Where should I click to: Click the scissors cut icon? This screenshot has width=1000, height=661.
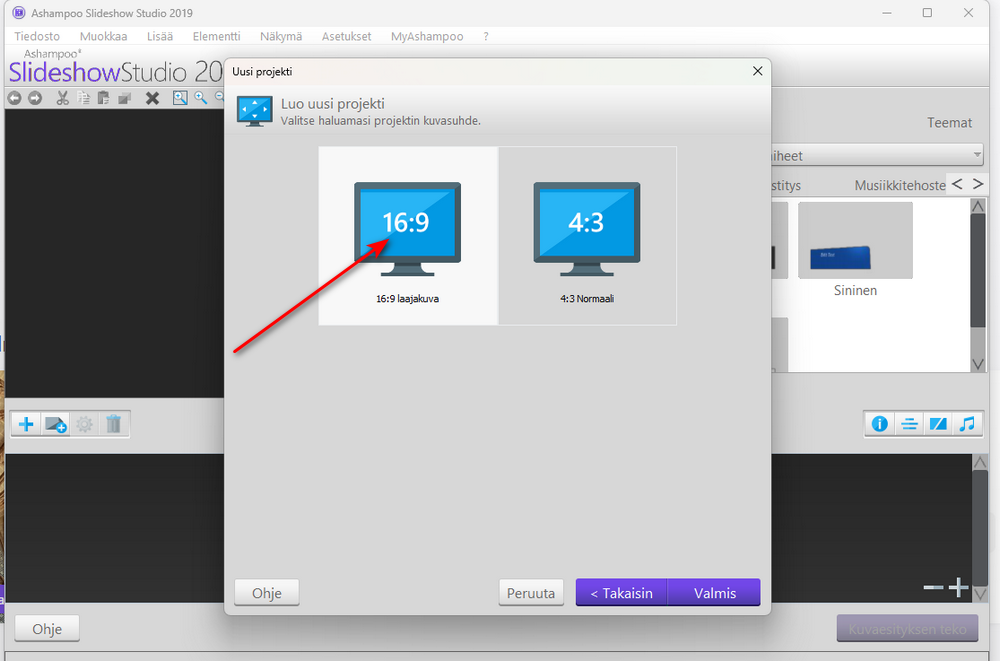click(62, 98)
